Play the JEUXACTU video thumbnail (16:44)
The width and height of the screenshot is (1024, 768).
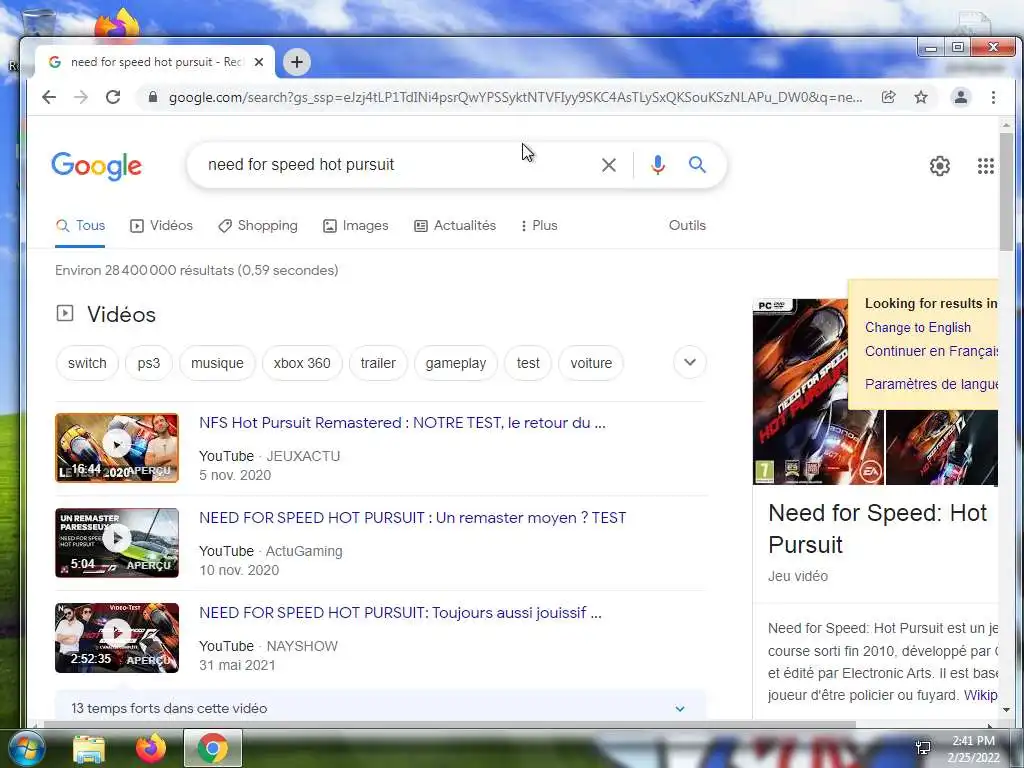117,447
